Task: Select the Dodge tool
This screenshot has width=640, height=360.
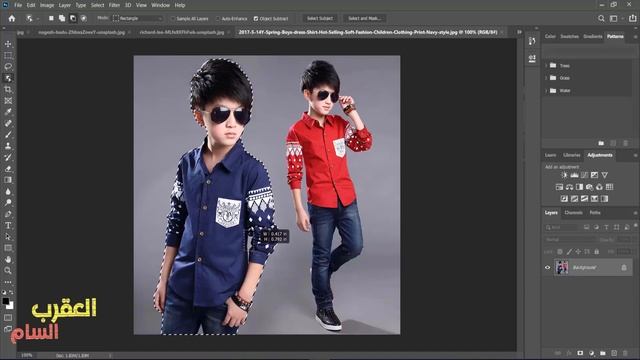Action: (8, 202)
